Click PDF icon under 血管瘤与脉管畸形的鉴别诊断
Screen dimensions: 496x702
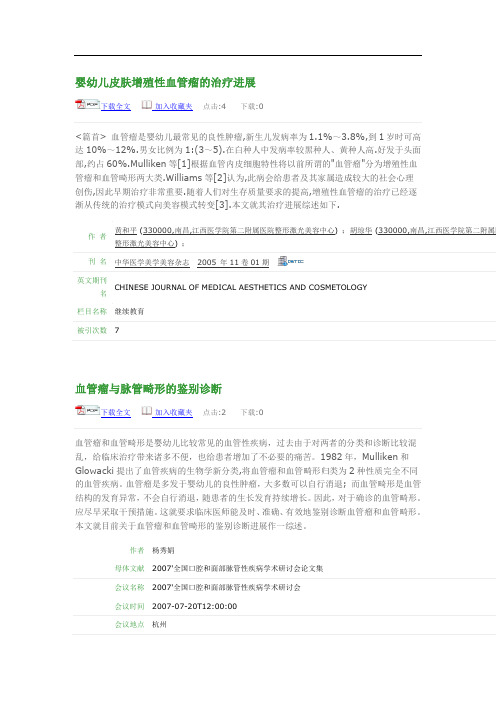(87, 411)
